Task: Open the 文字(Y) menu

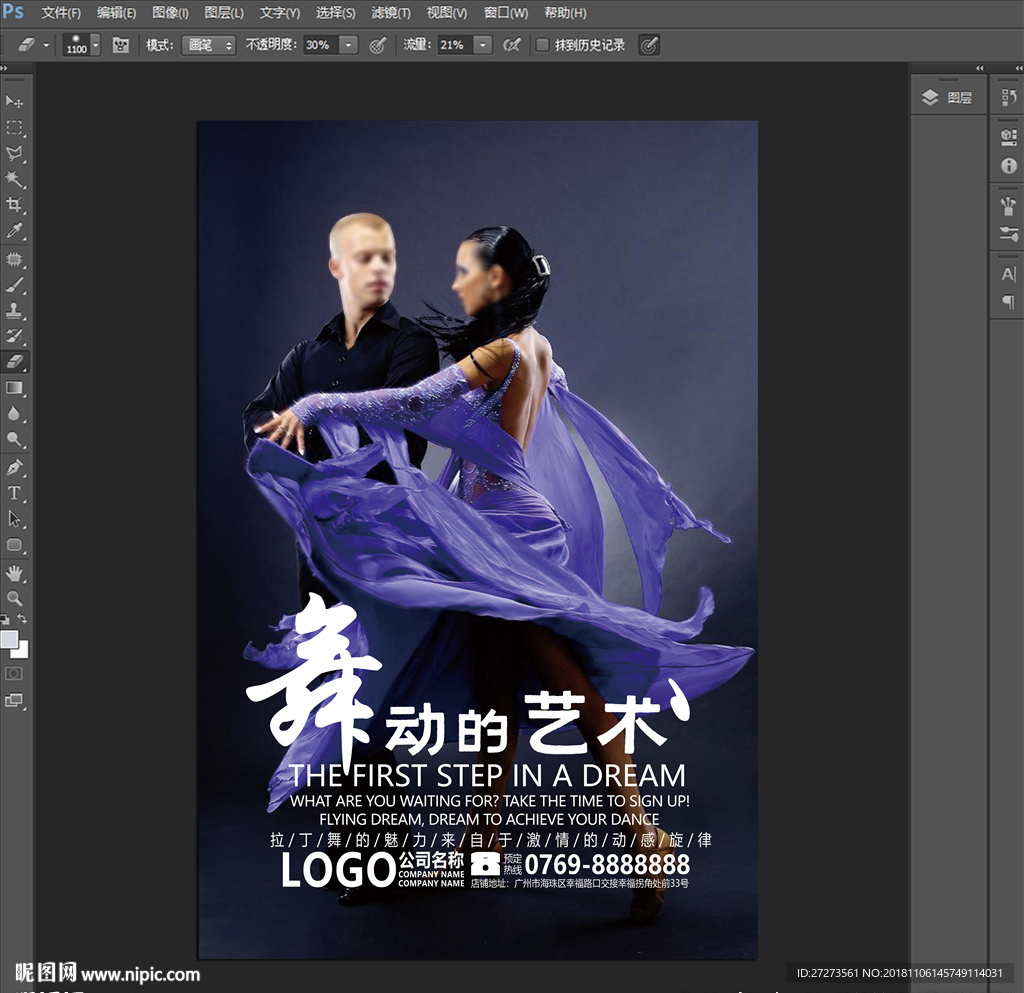Action: point(280,13)
